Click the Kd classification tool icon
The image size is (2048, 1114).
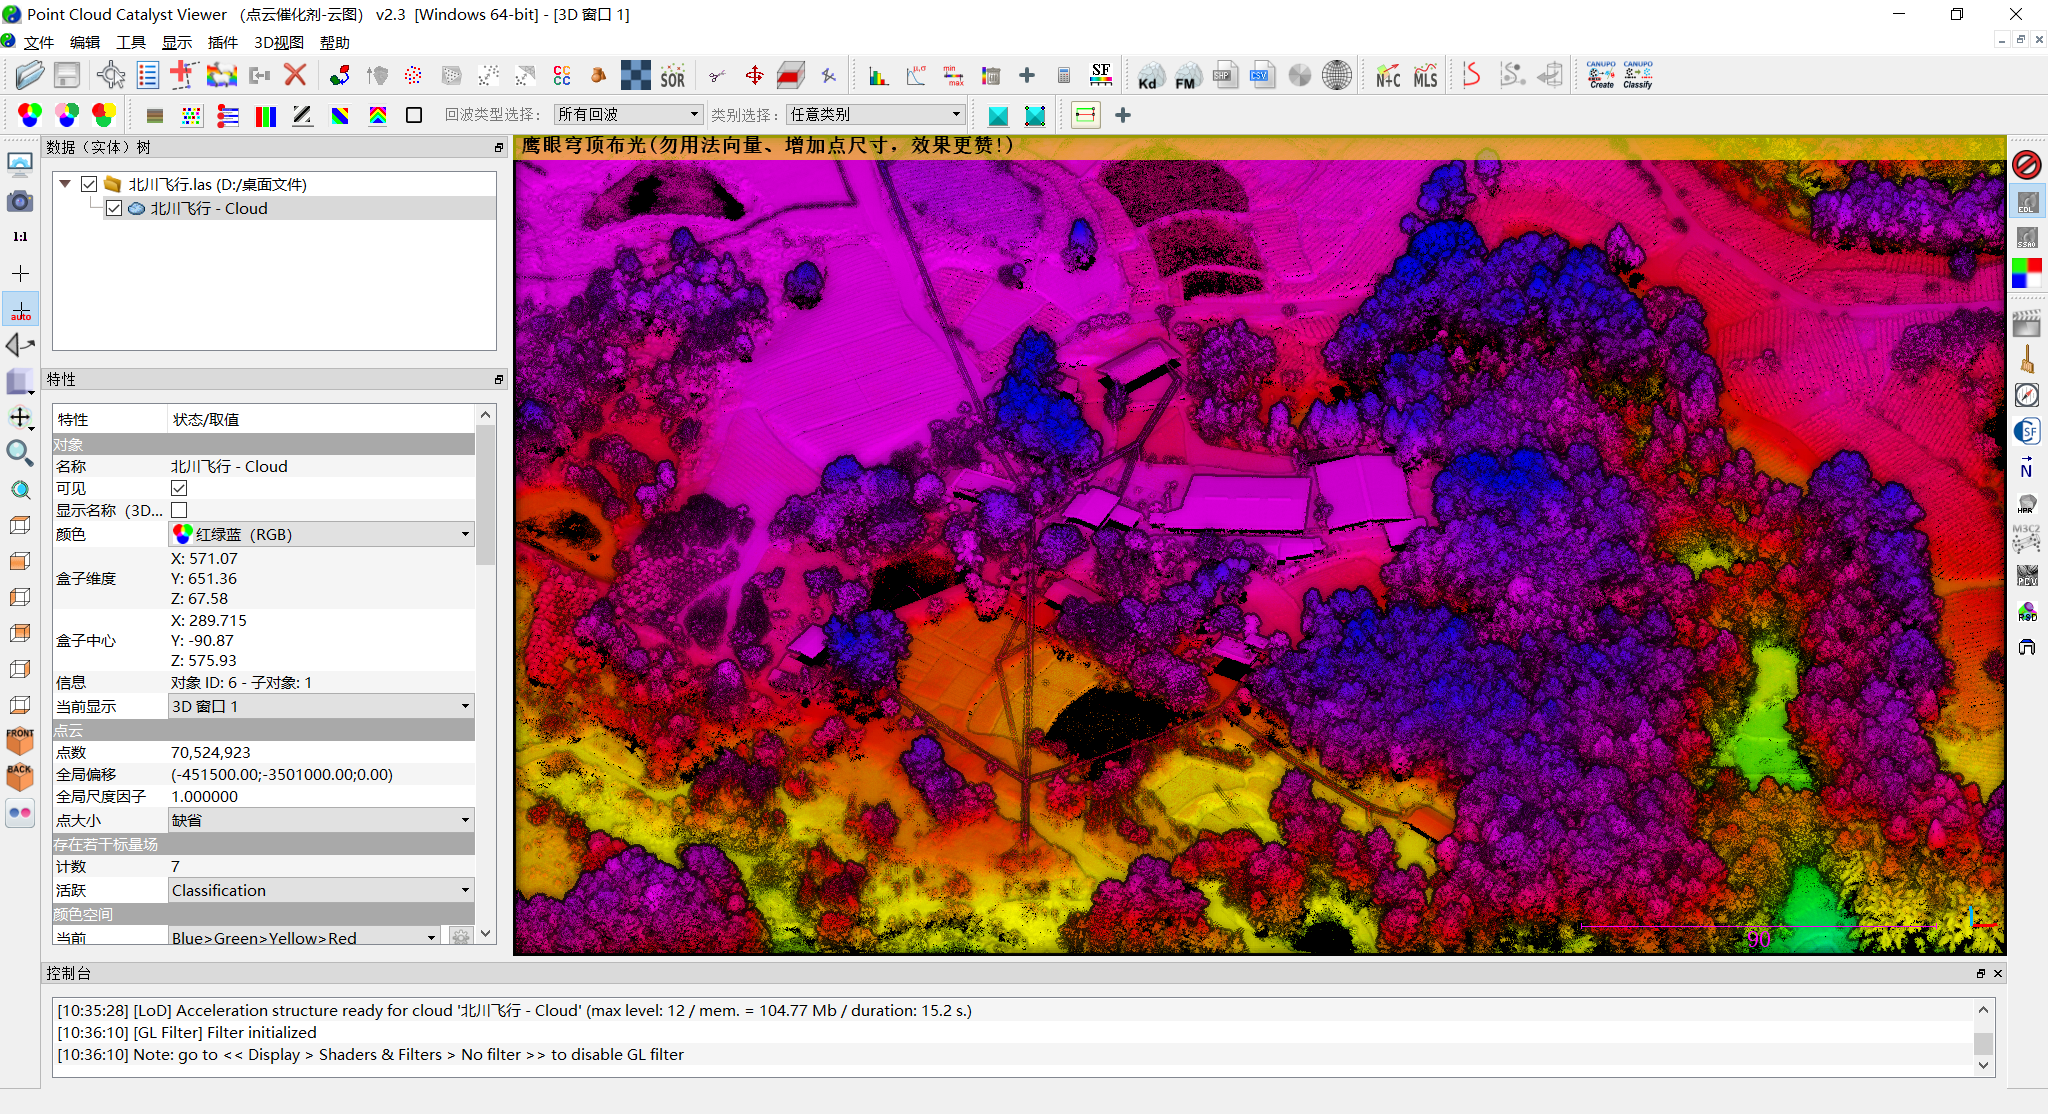pyautogui.click(x=1151, y=78)
